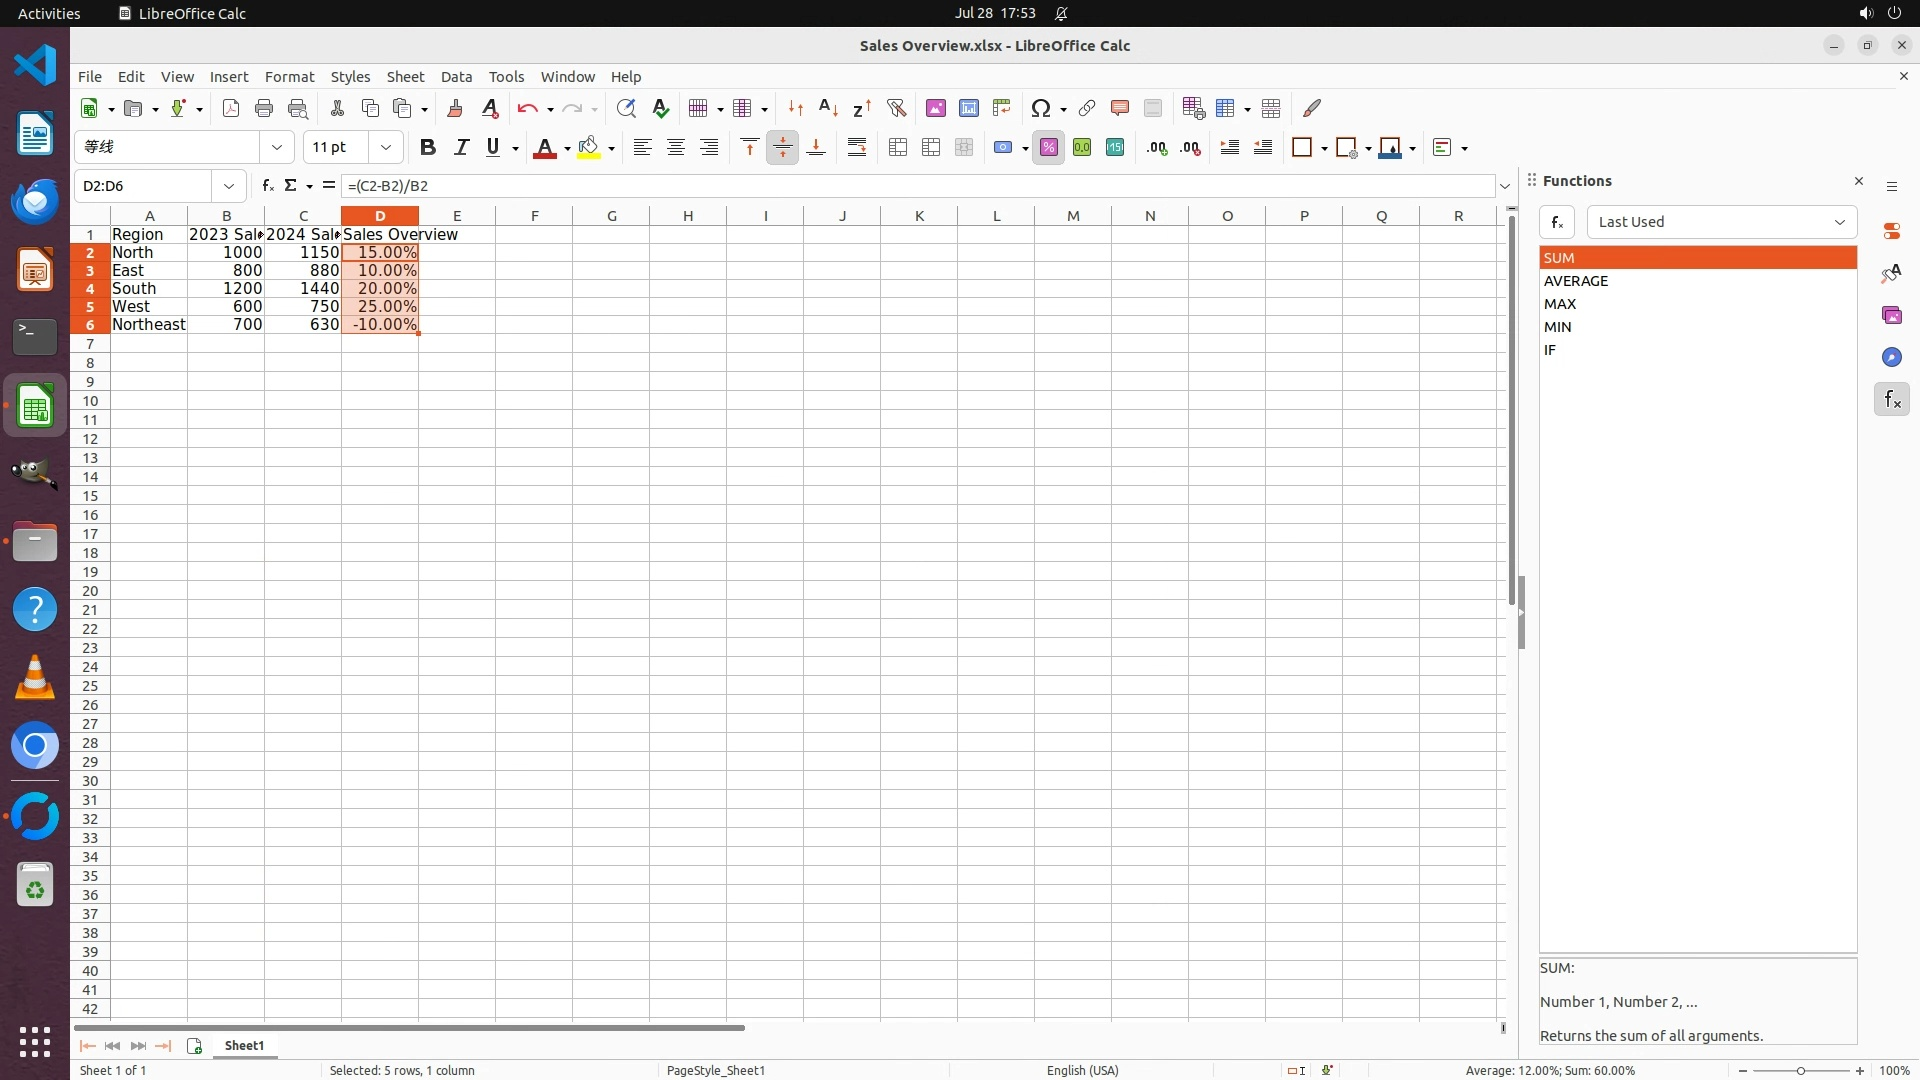The image size is (1920, 1080).
Task: Open the Data menu
Action: tap(456, 77)
